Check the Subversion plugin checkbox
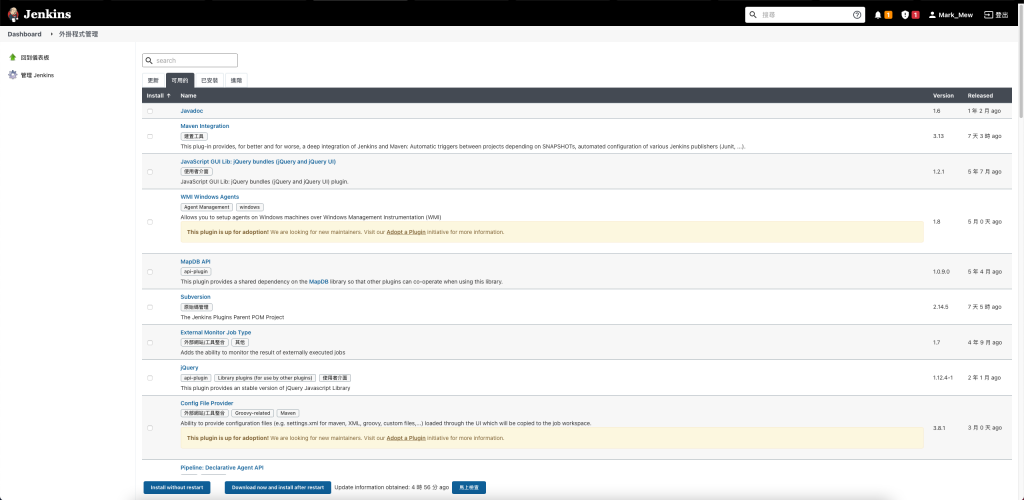 150,307
